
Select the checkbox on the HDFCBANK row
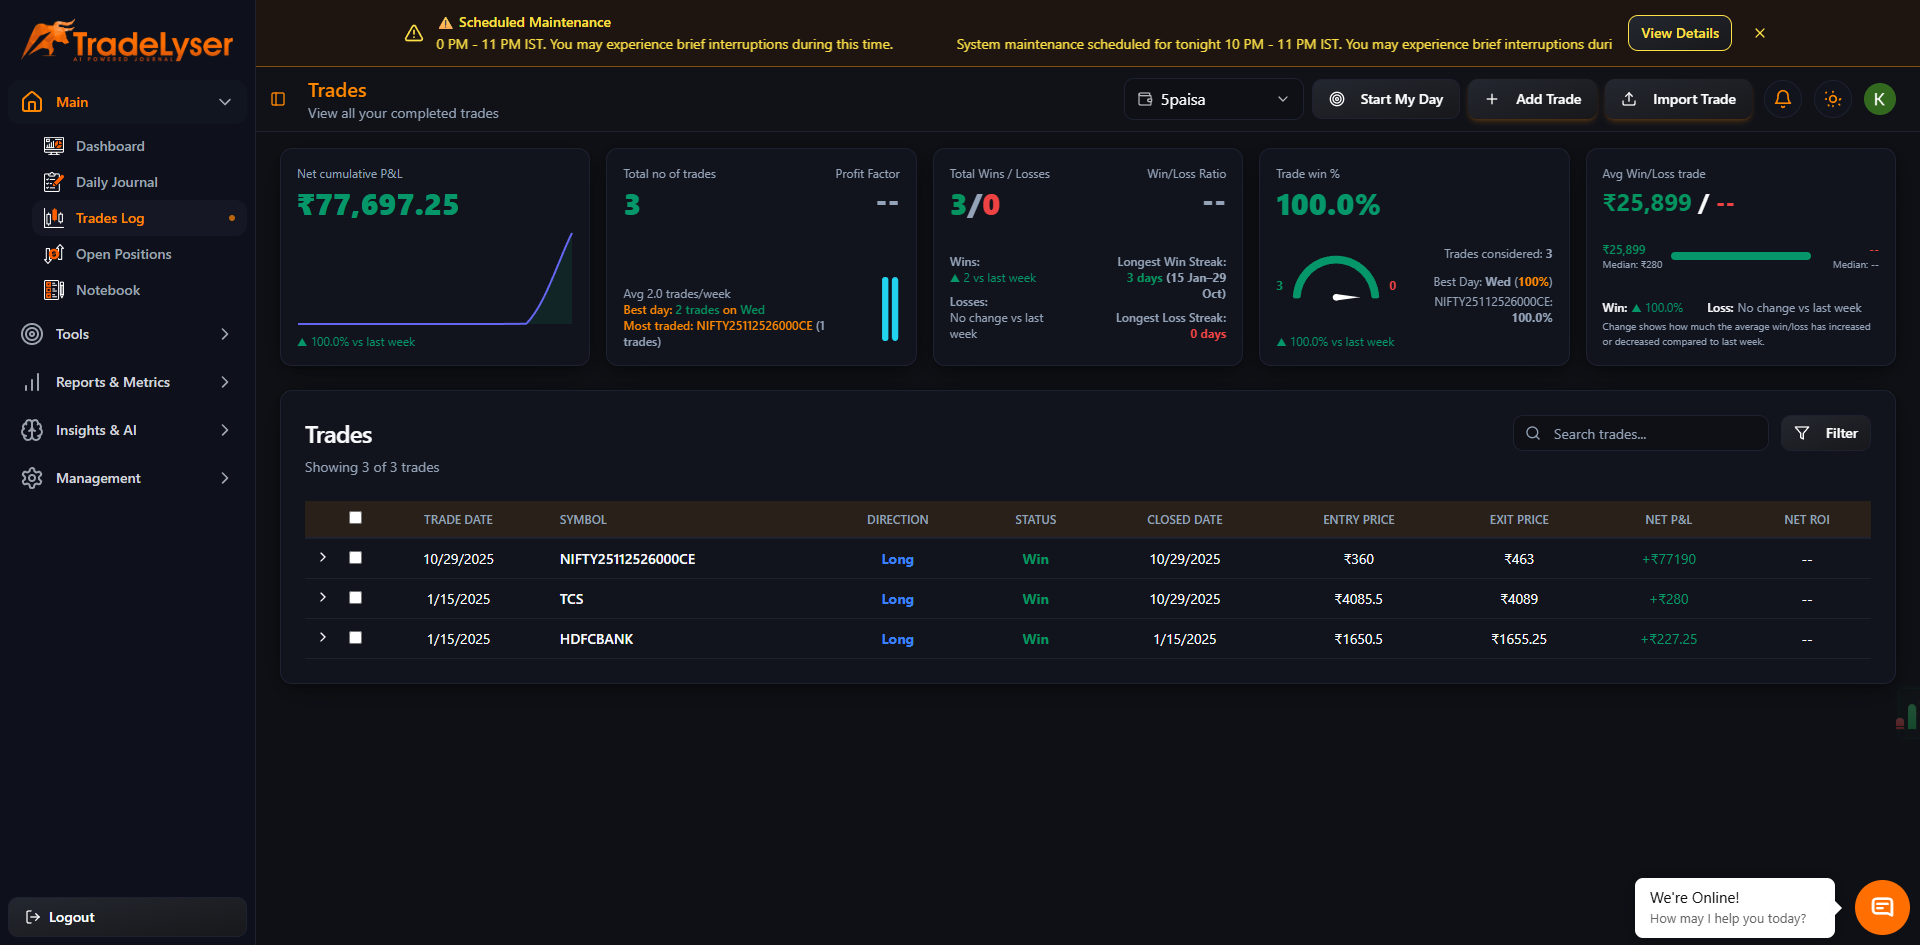[x=355, y=637]
